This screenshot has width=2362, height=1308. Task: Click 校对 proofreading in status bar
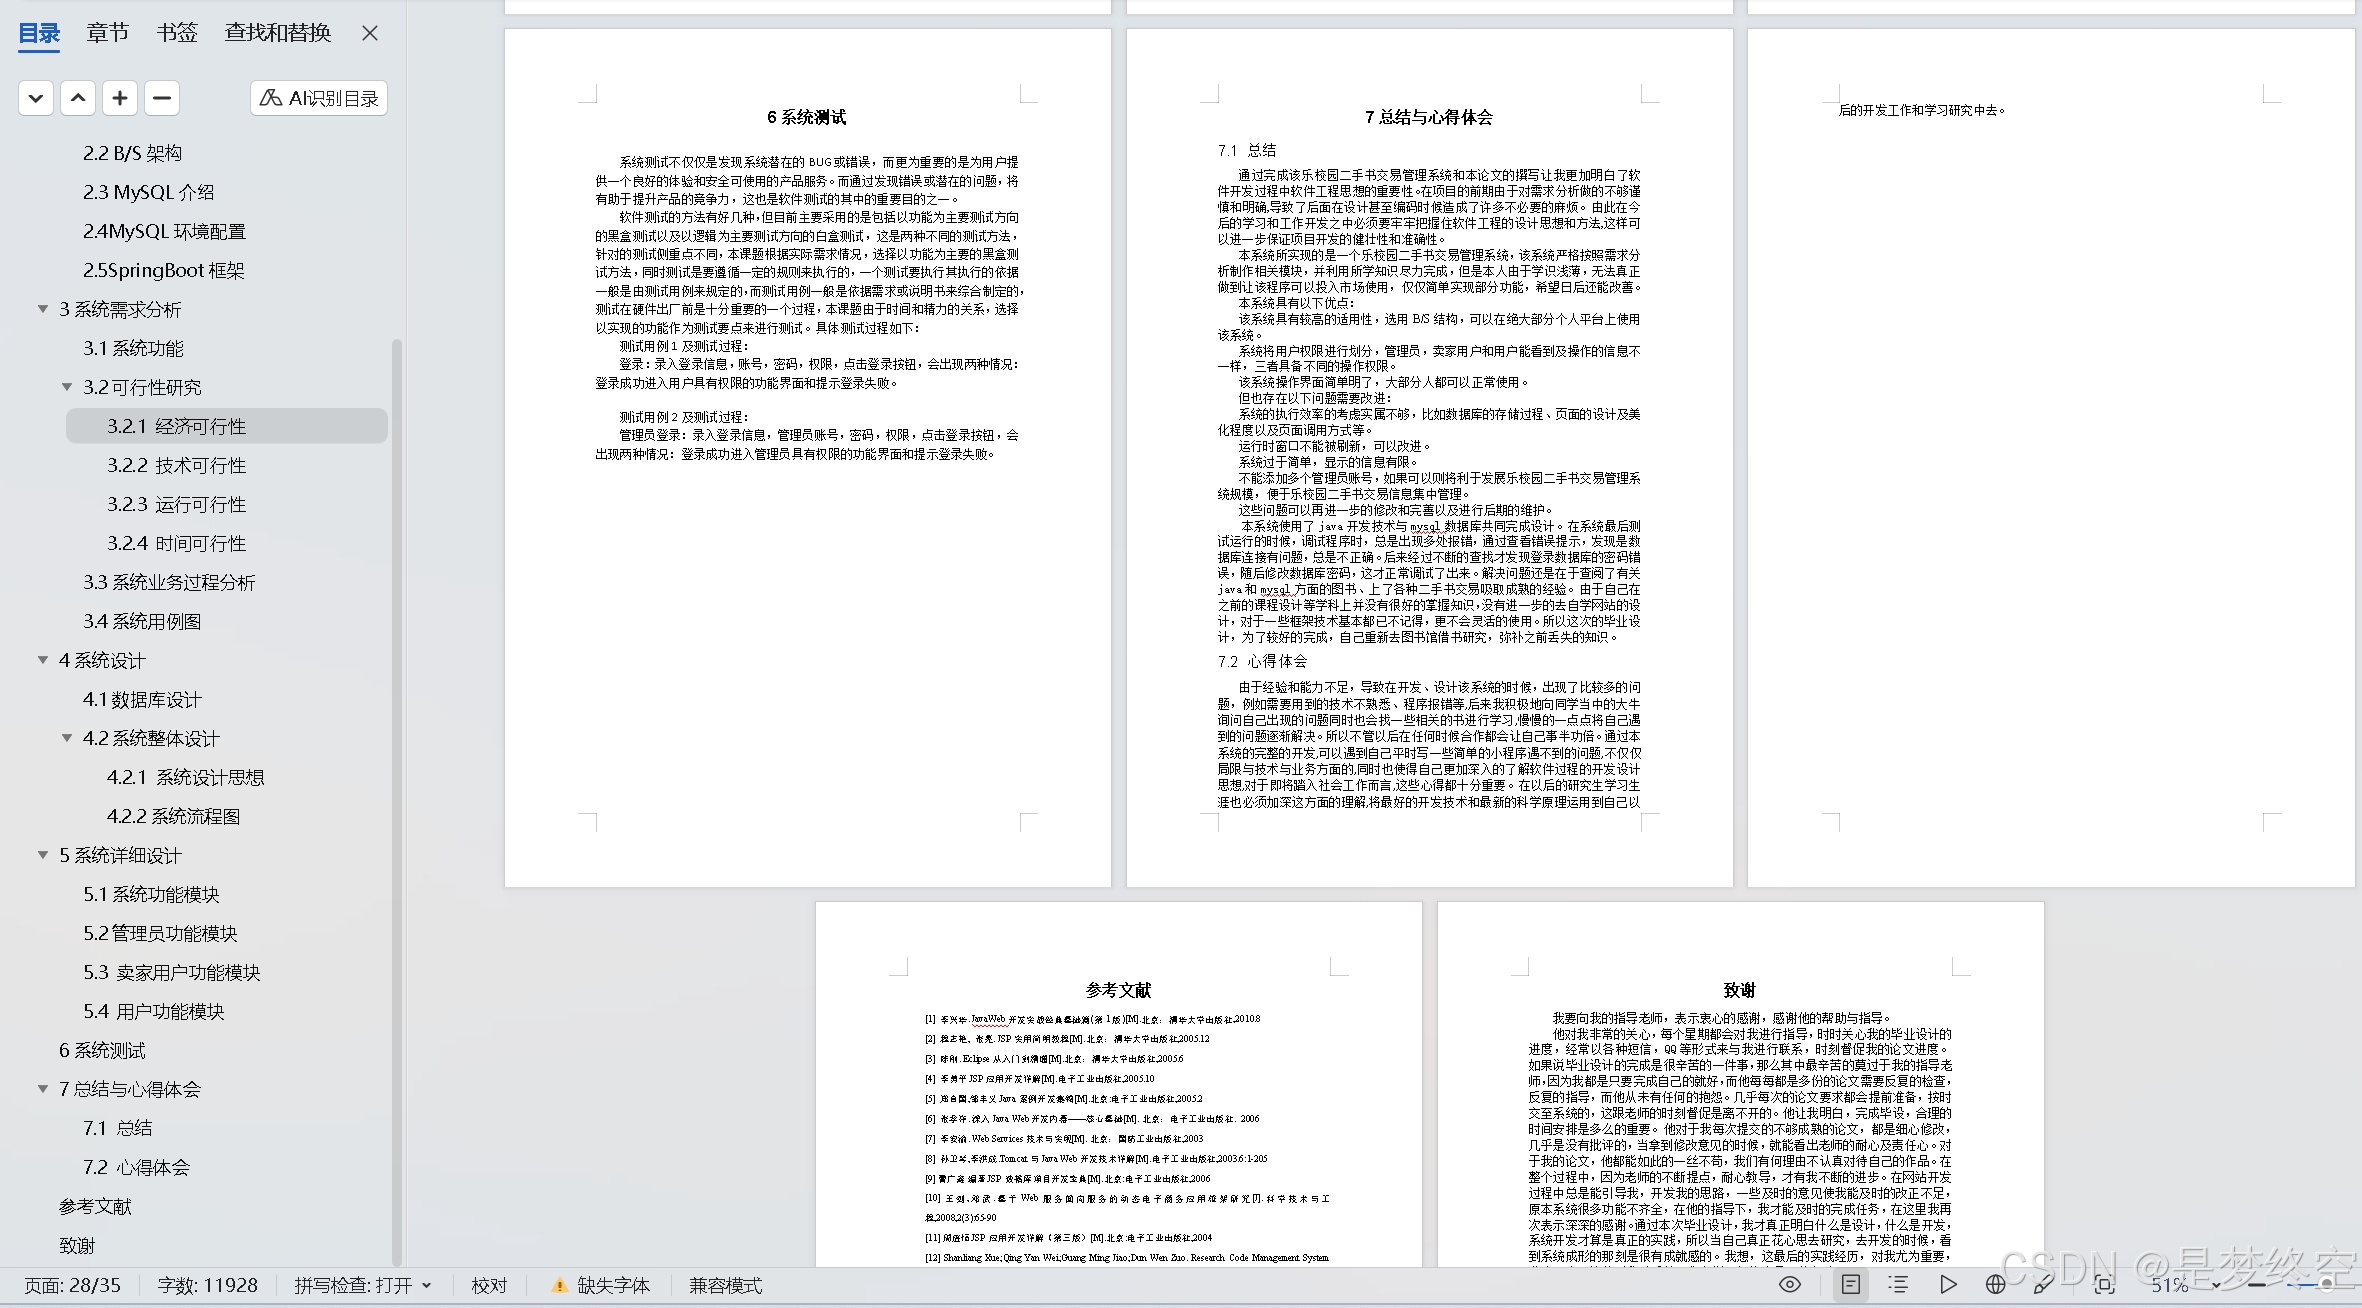click(489, 1285)
